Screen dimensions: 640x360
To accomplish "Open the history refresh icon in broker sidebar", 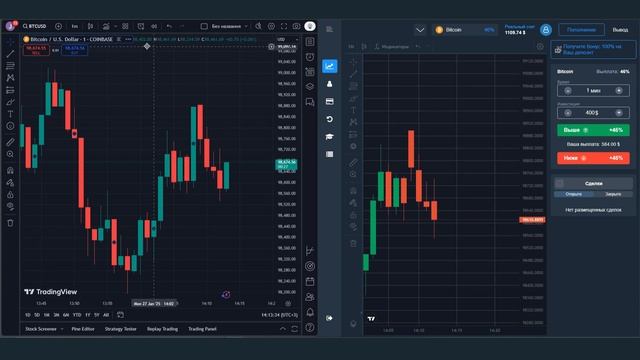I will (x=329, y=119).
